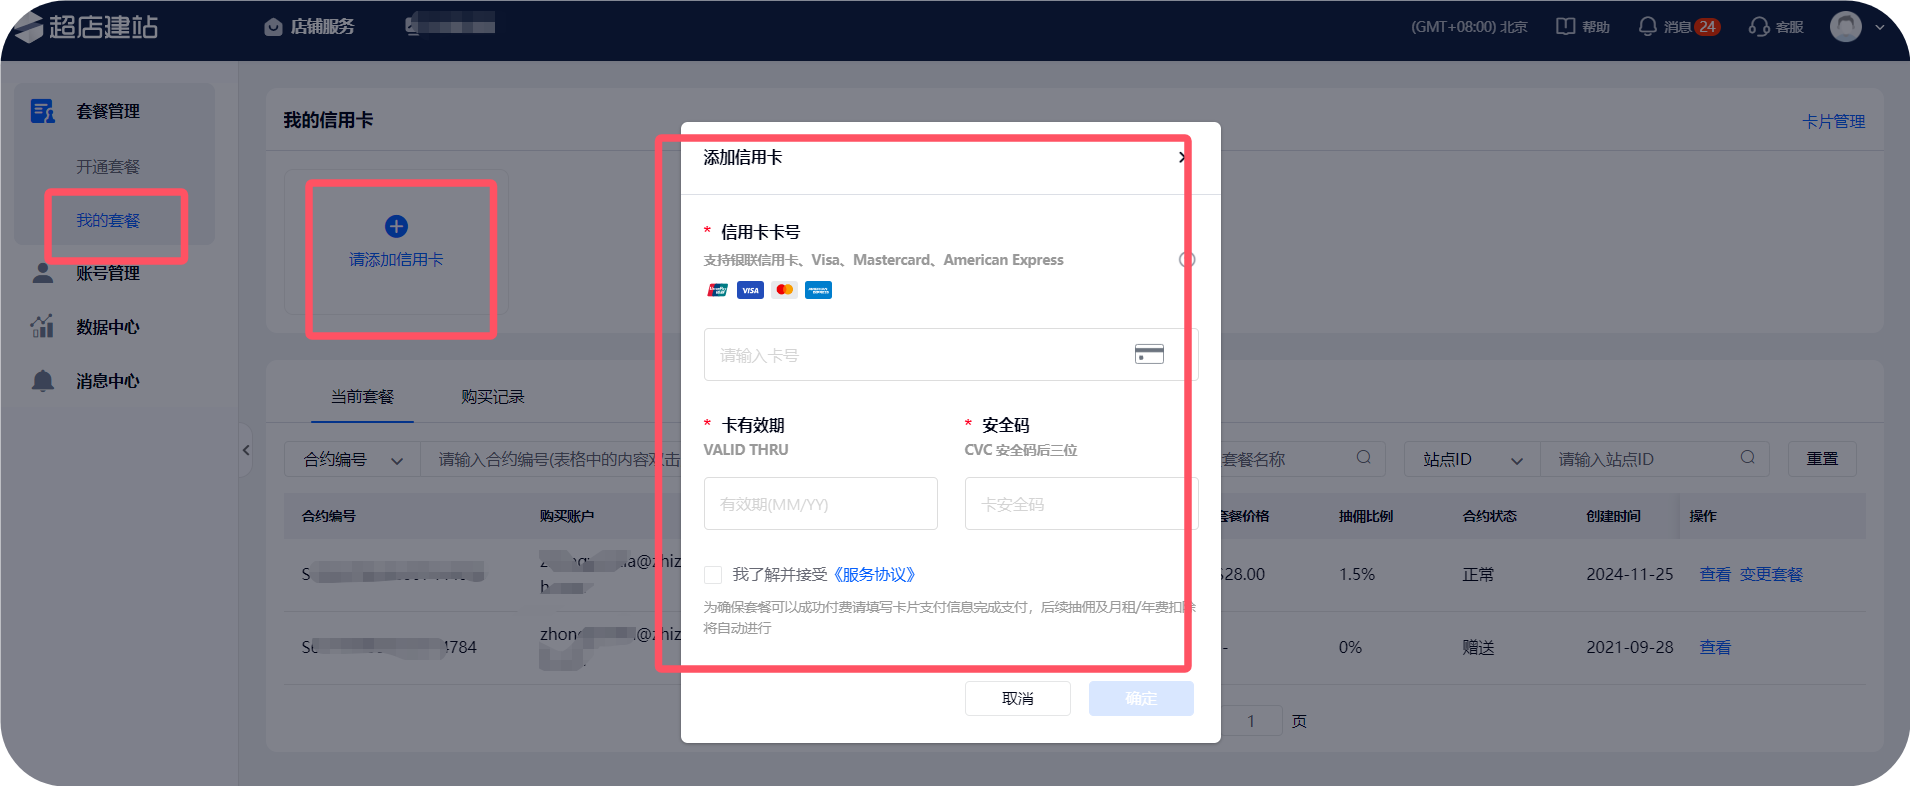Image resolution: width=1910 pixels, height=786 pixels.
Task: Click the 帮助 help icon
Action: coord(1565,27)
